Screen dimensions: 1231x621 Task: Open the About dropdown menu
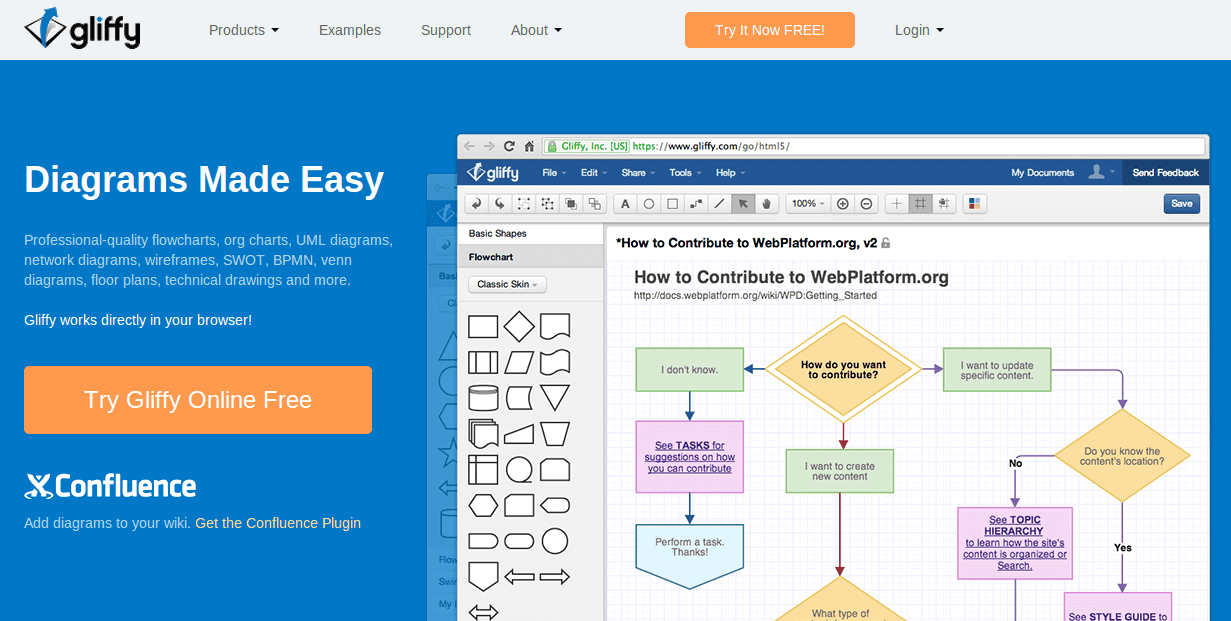[x=536, y=30]
